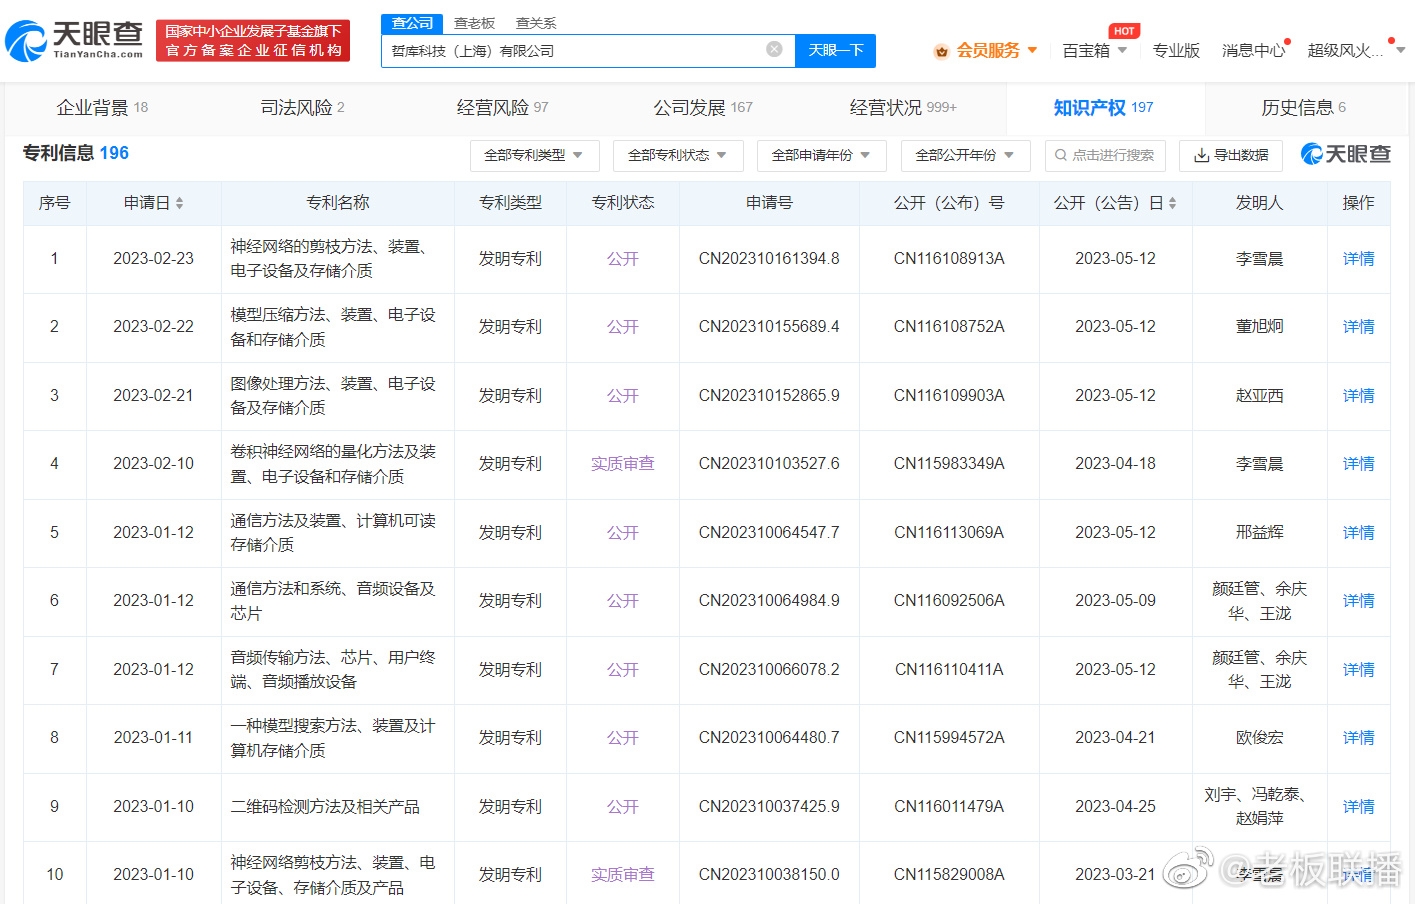The image size is (1415, 904).
Task: Click the company name search input field
Action: tap(575, 50)
